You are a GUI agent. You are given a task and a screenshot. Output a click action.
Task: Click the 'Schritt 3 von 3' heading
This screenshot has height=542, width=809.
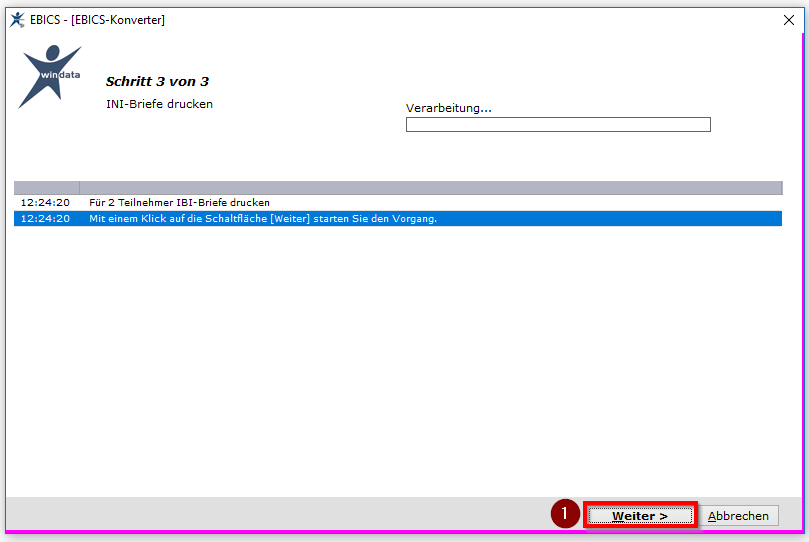coord(157,81)
